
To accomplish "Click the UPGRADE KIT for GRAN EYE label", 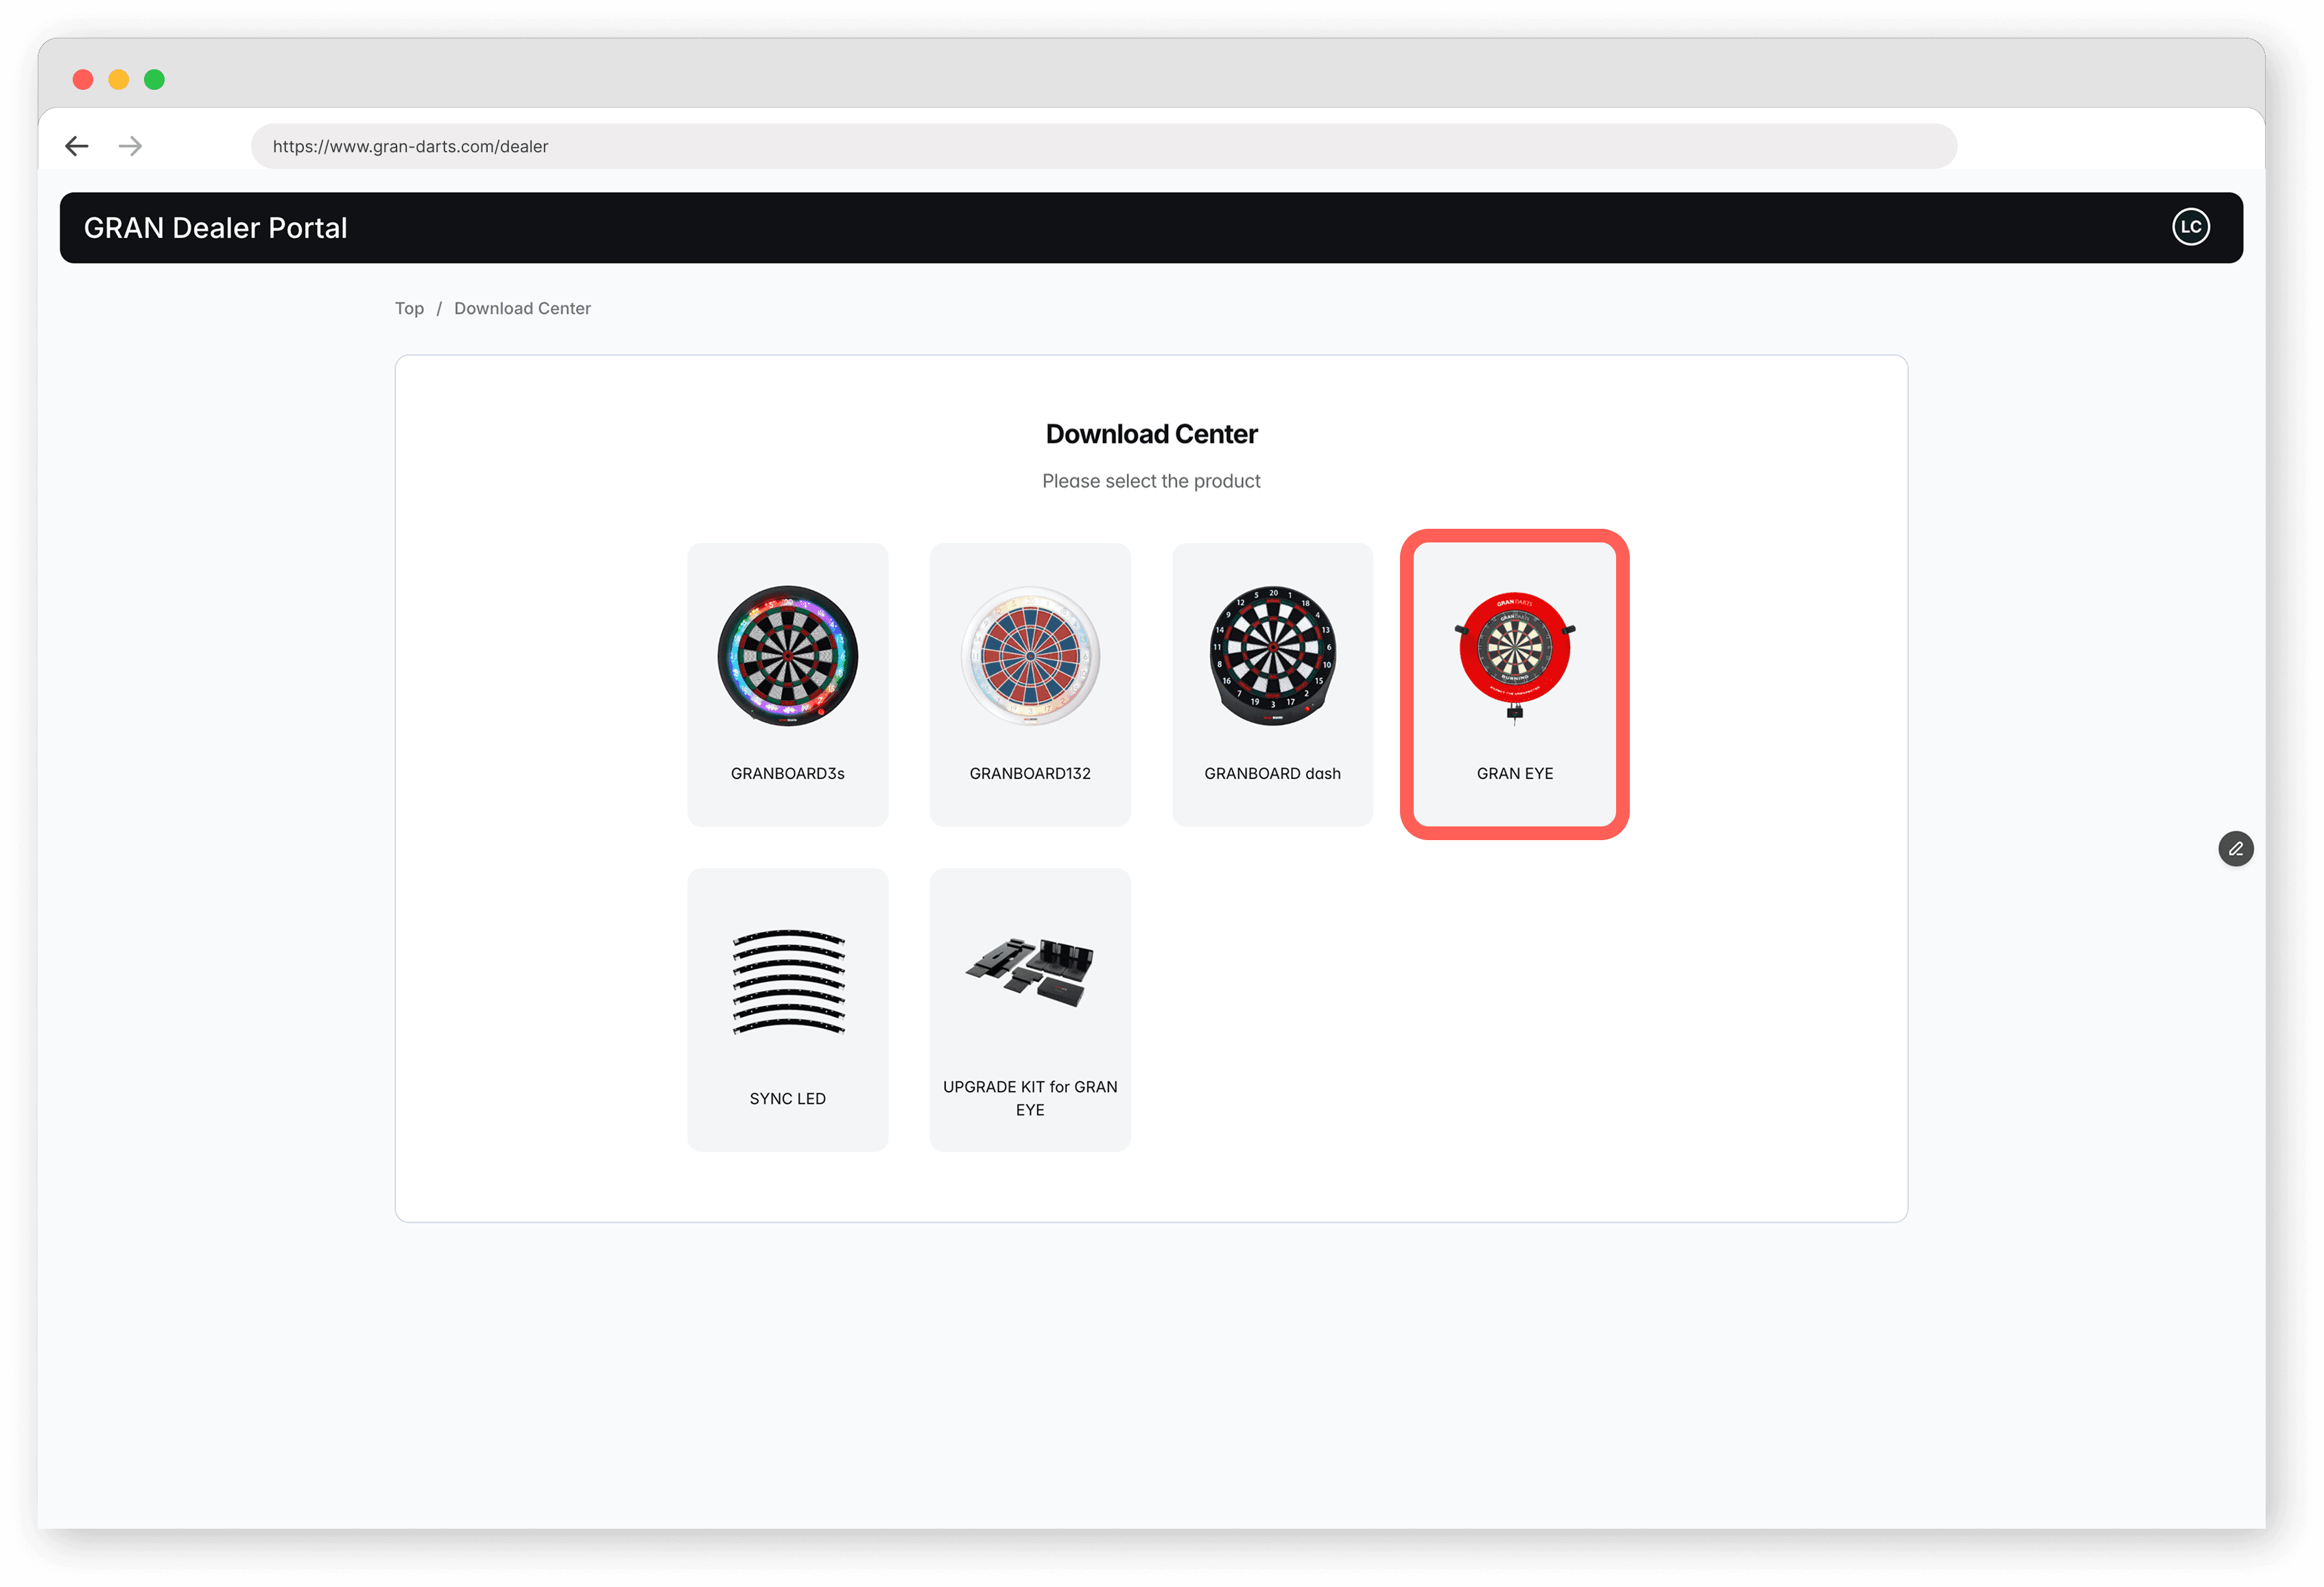I will [1029, 1098].
